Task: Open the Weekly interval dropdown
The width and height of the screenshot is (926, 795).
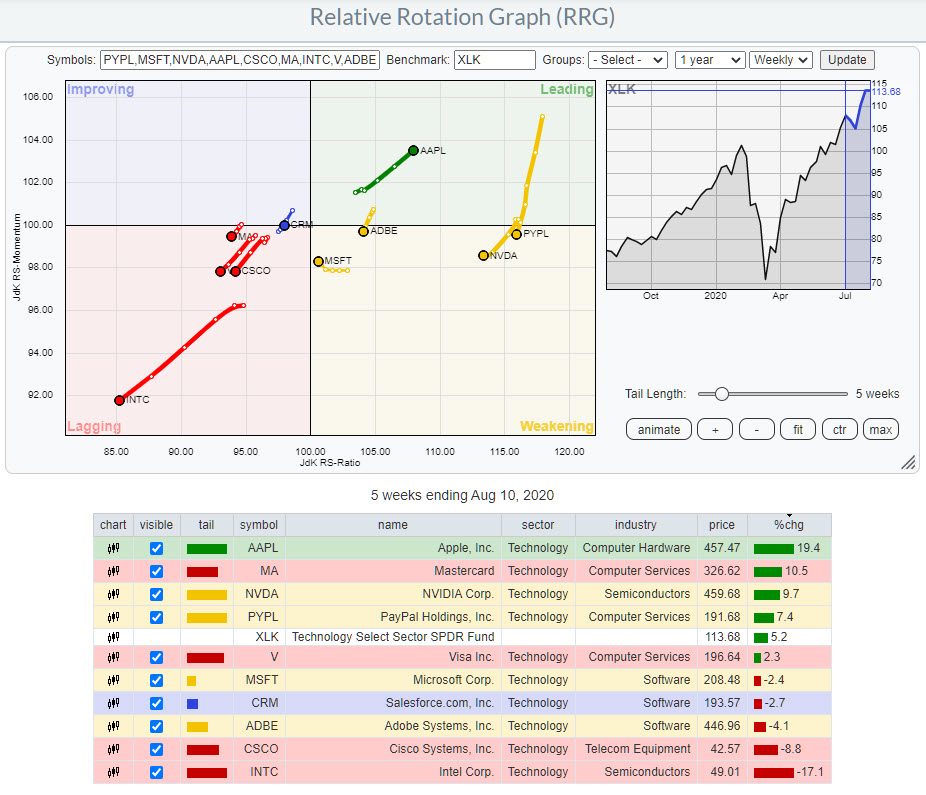Action: pos(780,60)
